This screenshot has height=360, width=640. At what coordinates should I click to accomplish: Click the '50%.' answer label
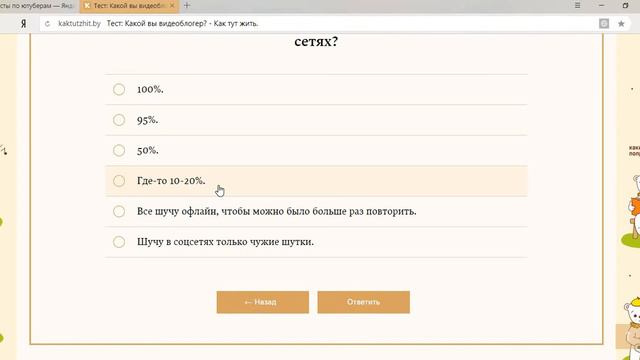pyautogui.click(x=148, y=150)
